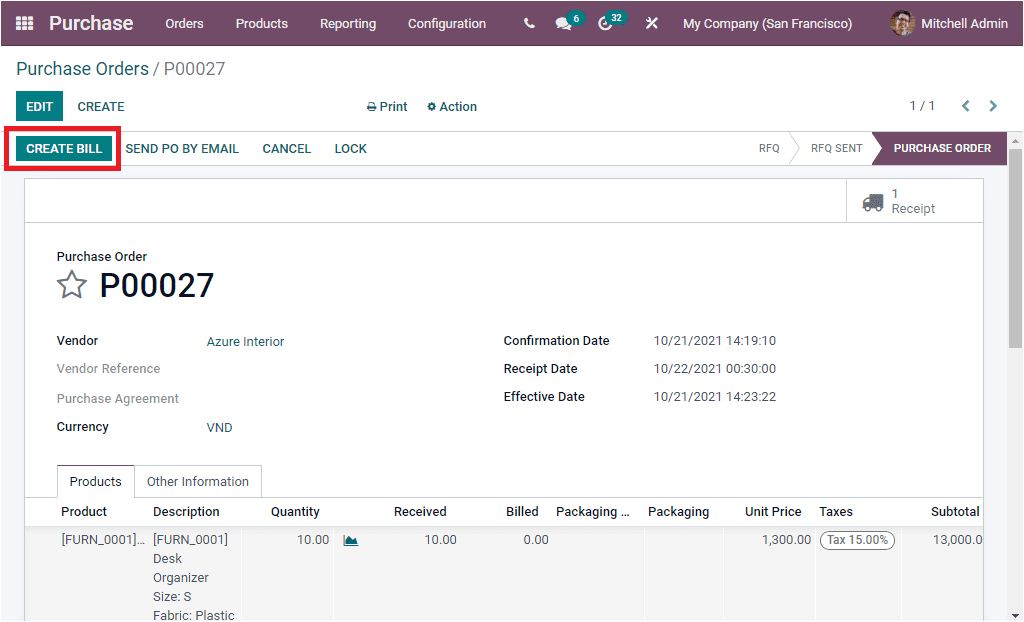Open the messaging conversations icon
Screen dimensions: 1024x622
(x=563, y=23)
